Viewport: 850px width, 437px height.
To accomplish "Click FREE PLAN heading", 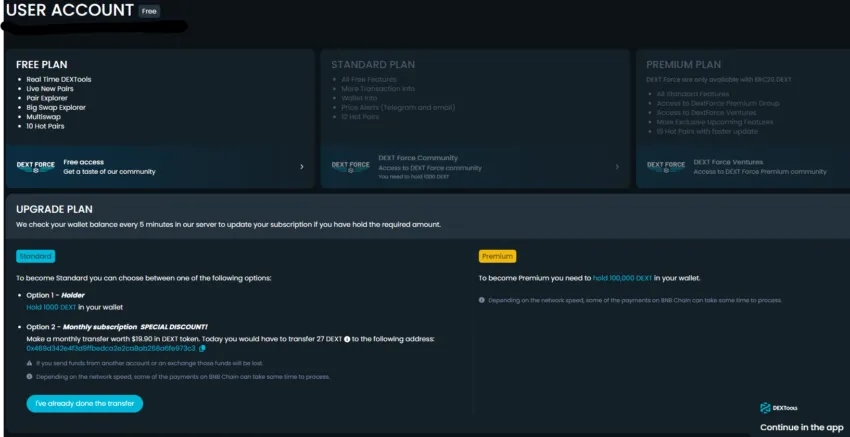I will tap(42, 65).
